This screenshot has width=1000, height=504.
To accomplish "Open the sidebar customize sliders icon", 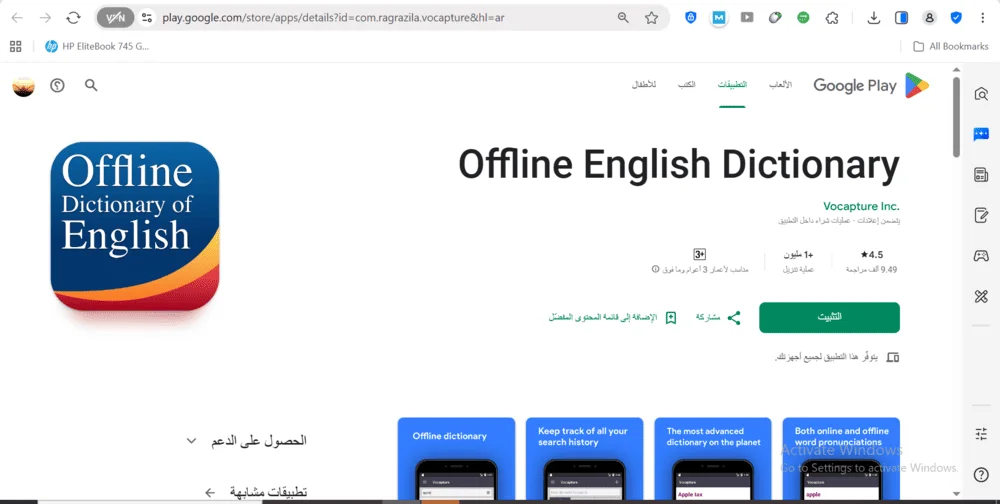I will click(x=981, y=434).
